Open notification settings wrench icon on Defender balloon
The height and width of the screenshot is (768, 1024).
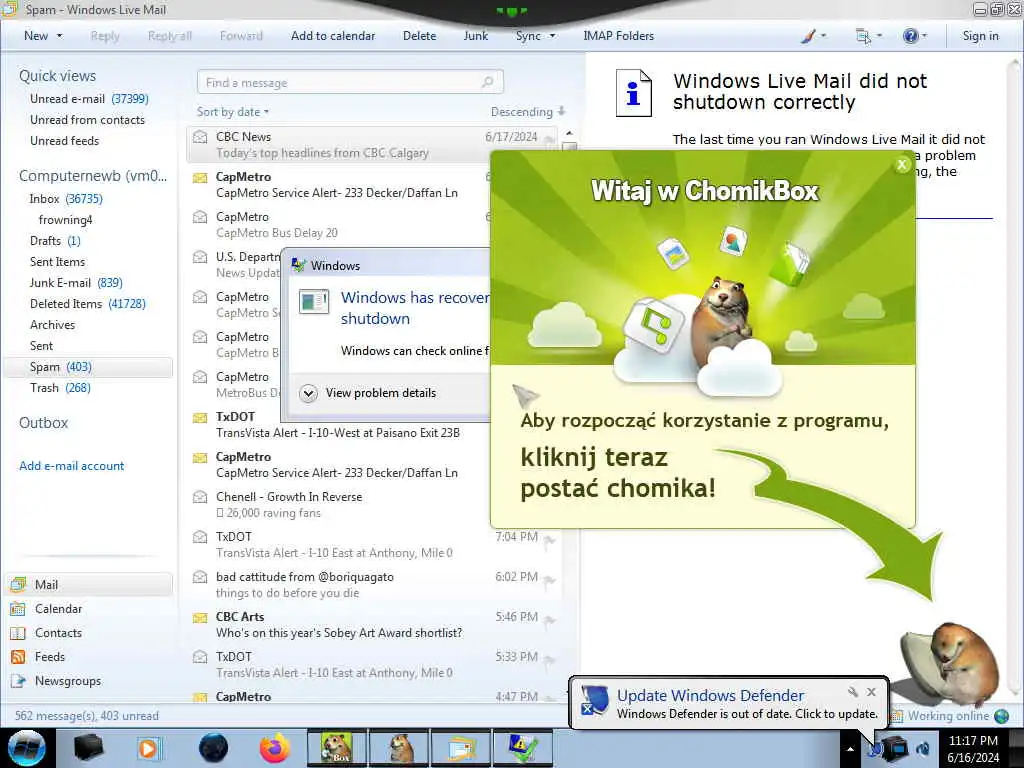852,692
